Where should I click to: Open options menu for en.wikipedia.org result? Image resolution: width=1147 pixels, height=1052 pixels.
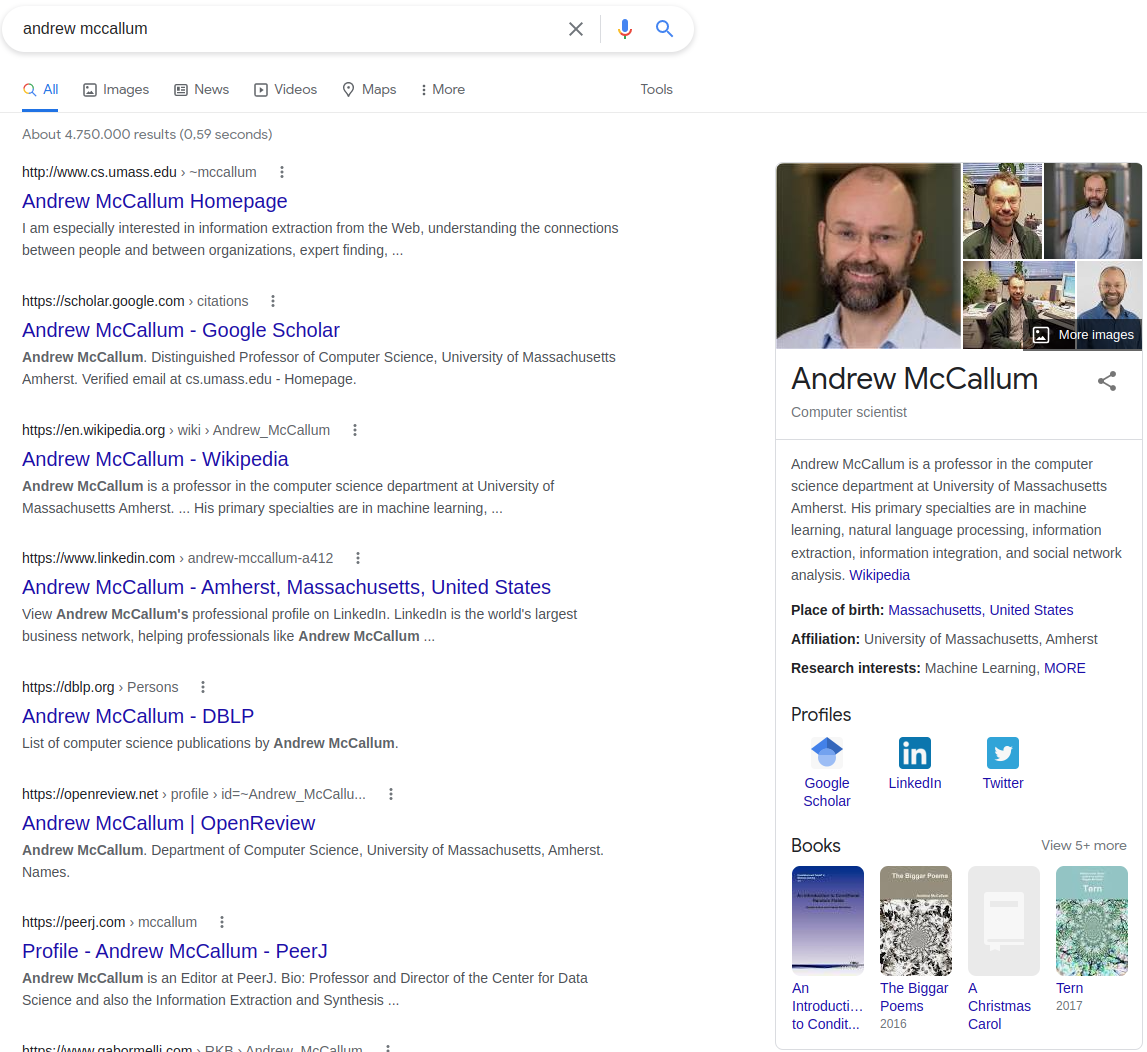pos(355,430)
